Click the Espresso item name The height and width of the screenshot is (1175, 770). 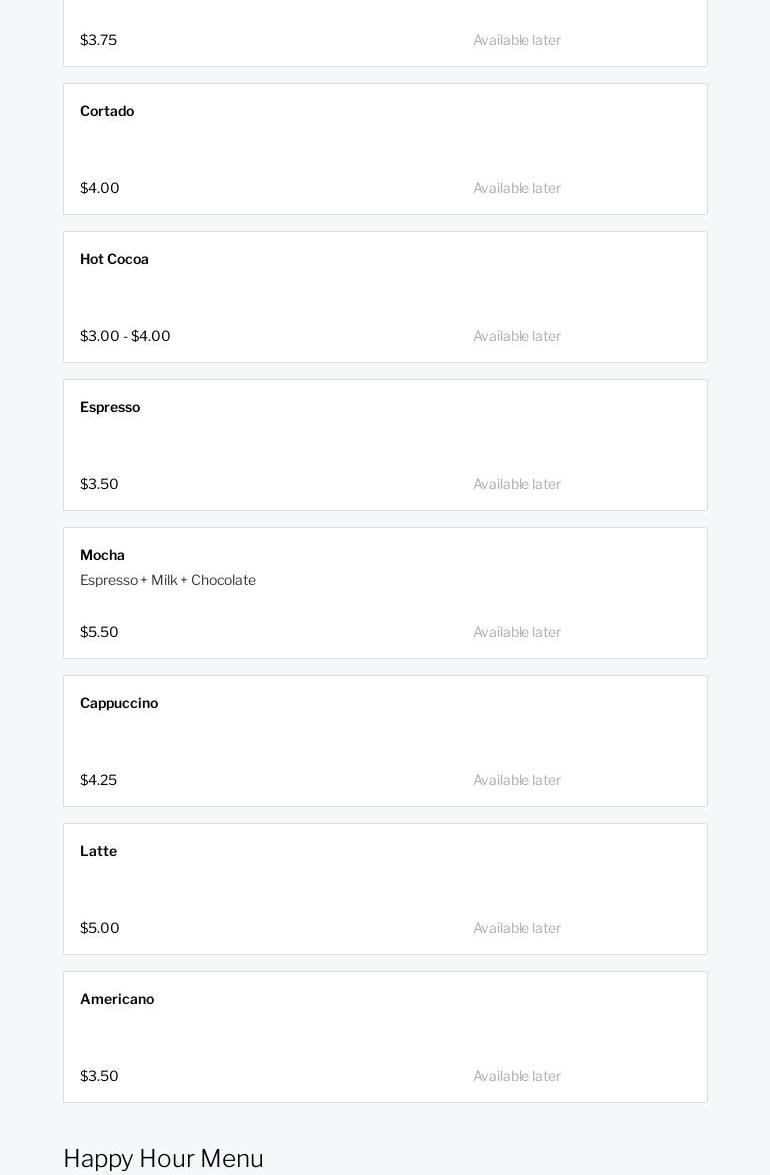[110, 407]
